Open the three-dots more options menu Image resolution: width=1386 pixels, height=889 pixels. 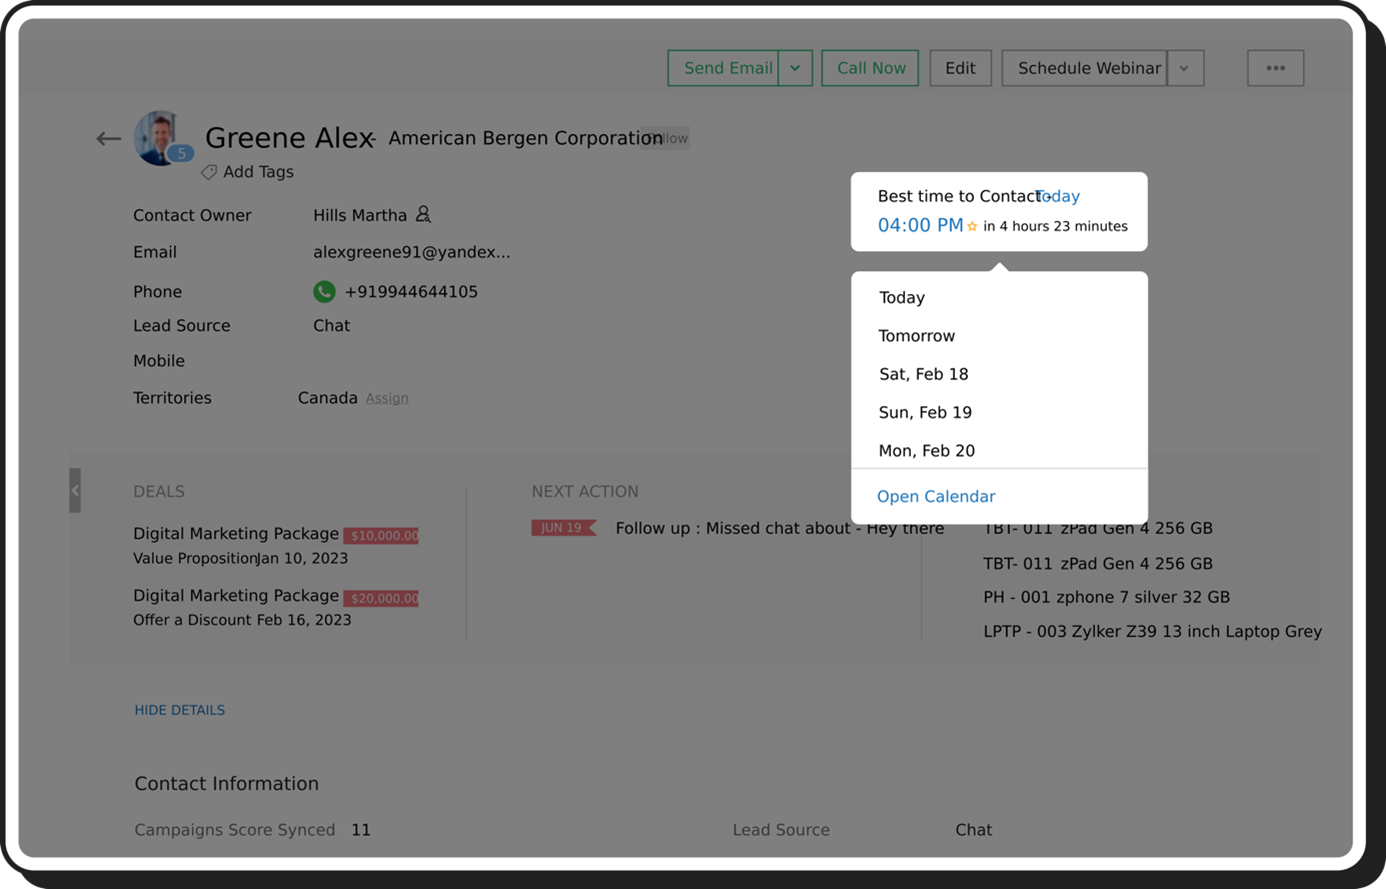point(1275,68)
